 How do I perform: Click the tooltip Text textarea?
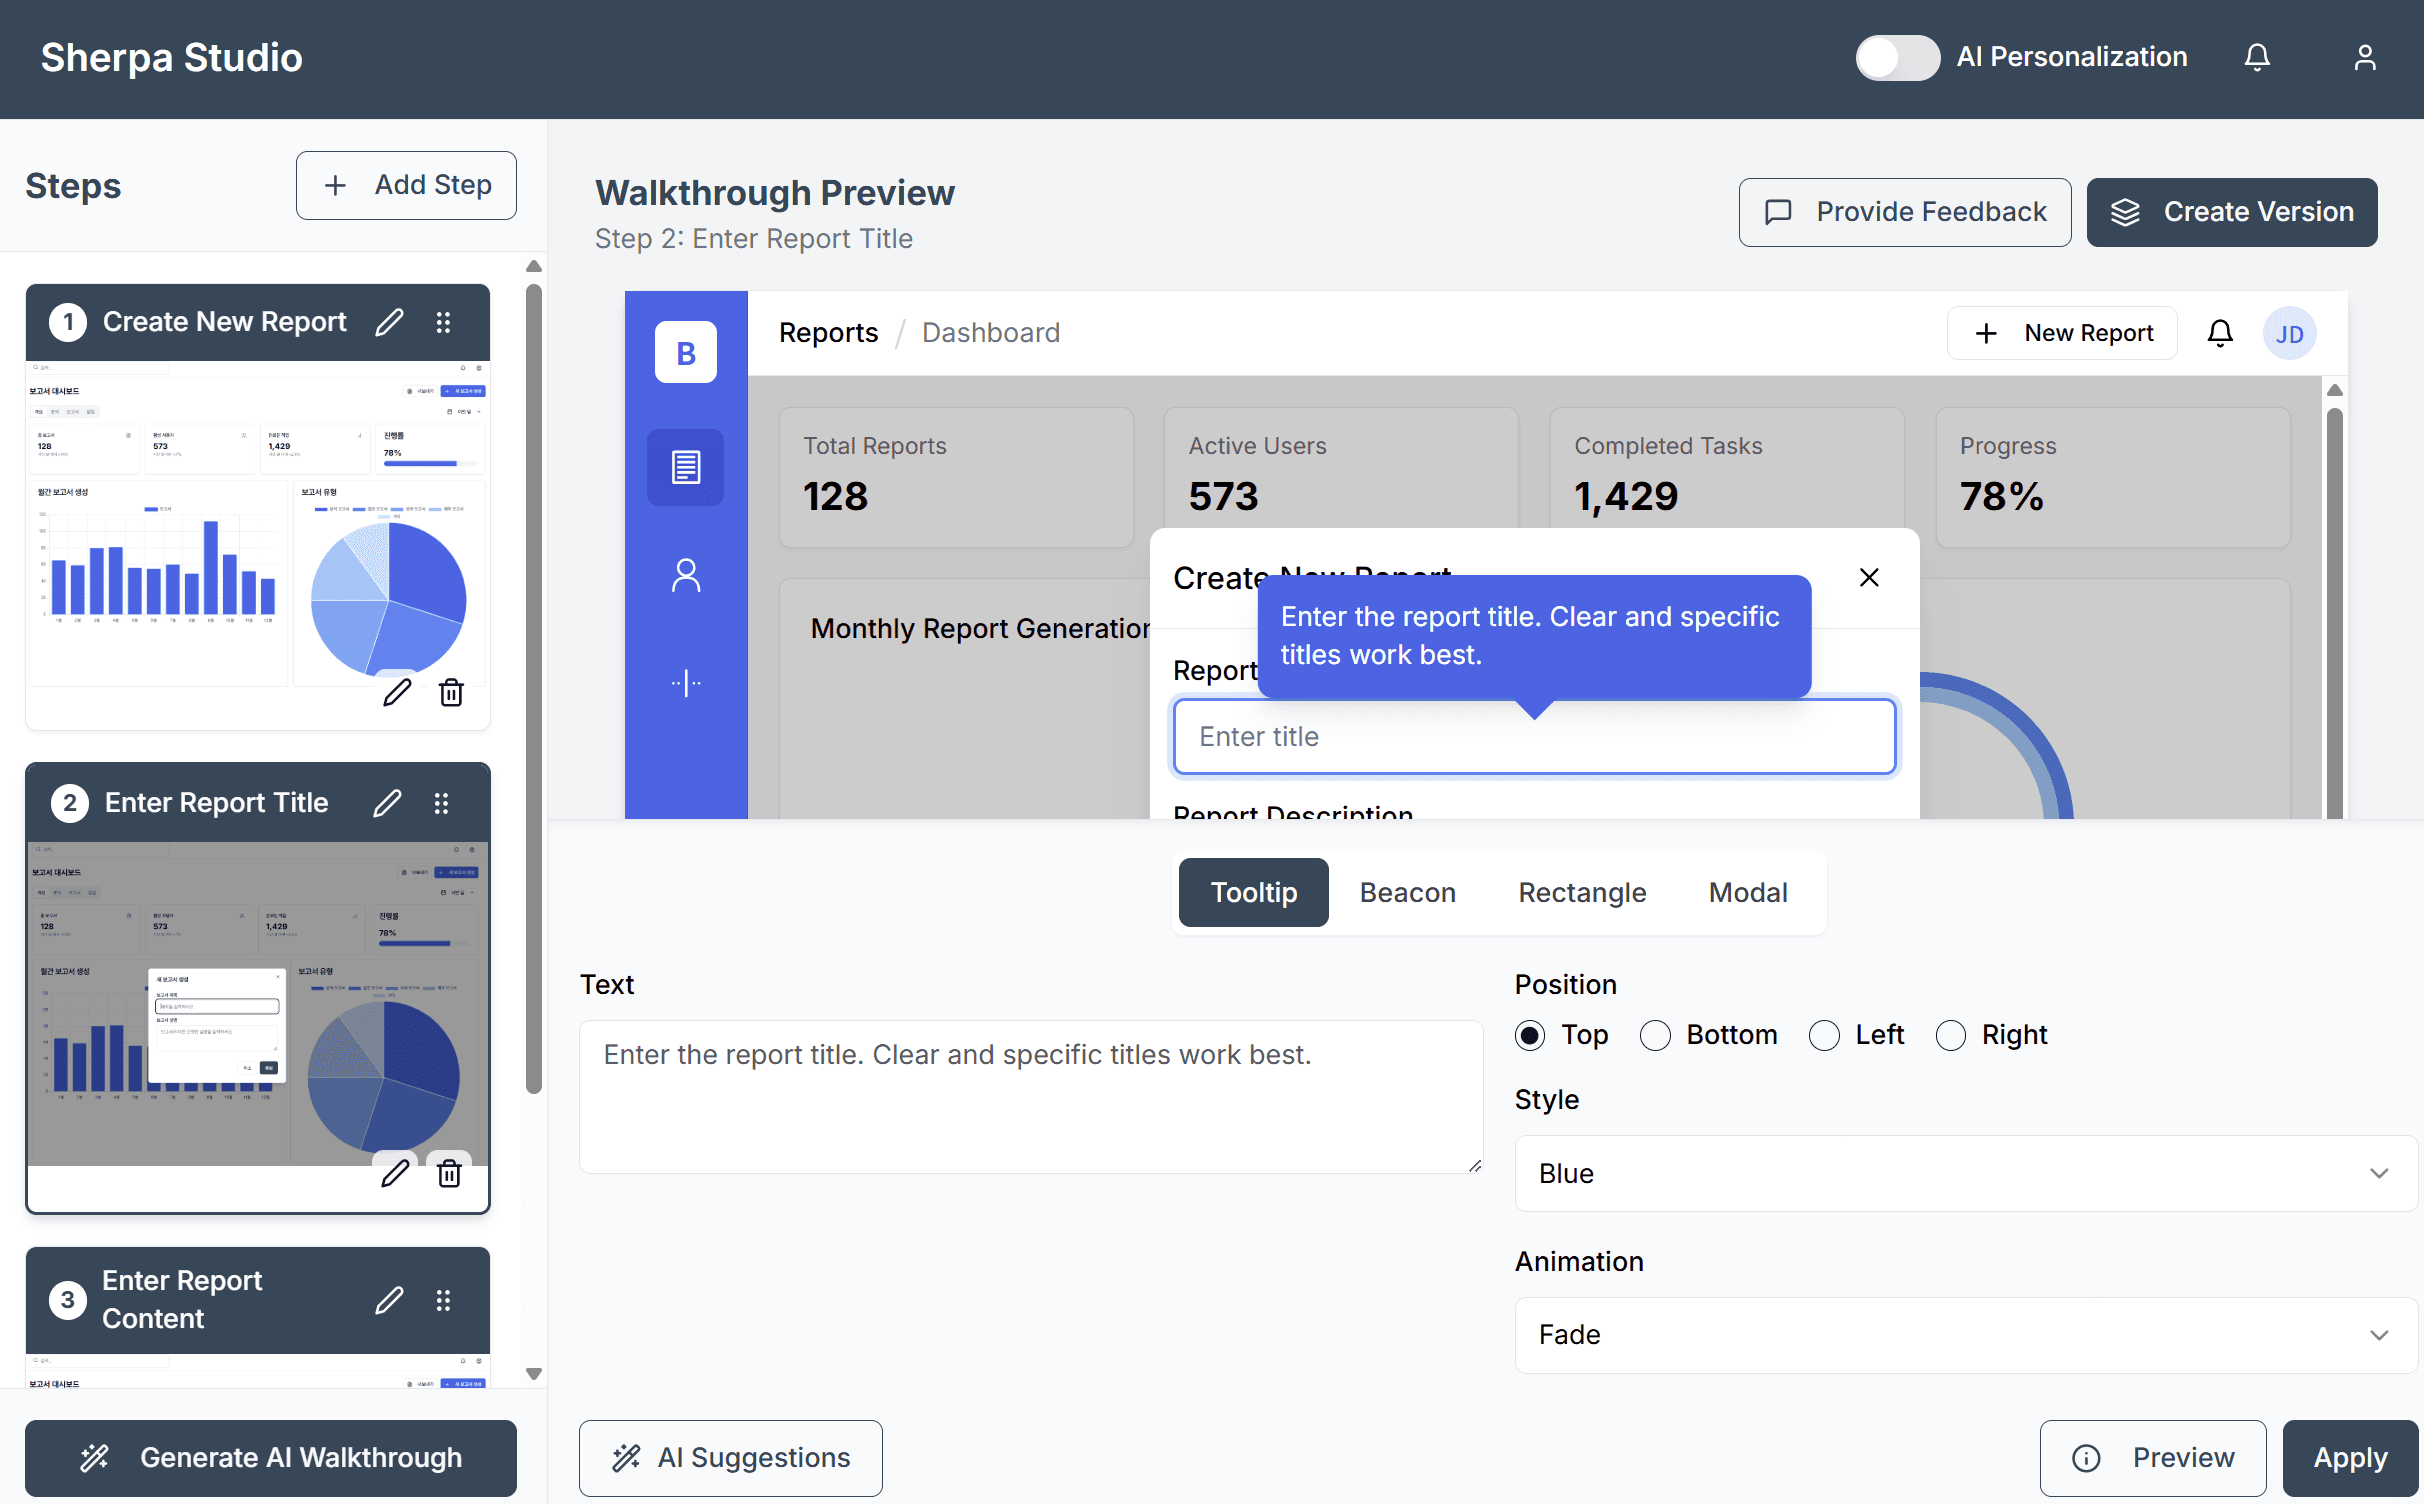point(1031,1096)
